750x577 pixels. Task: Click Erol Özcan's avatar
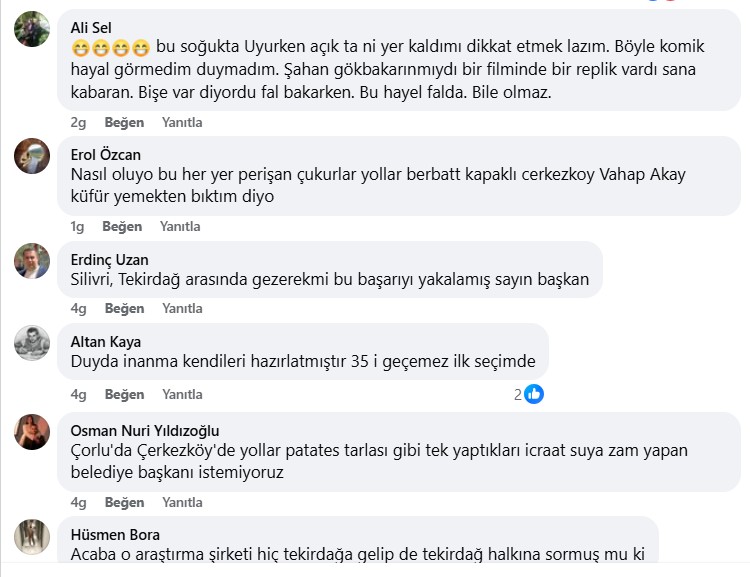click(32, 157)
